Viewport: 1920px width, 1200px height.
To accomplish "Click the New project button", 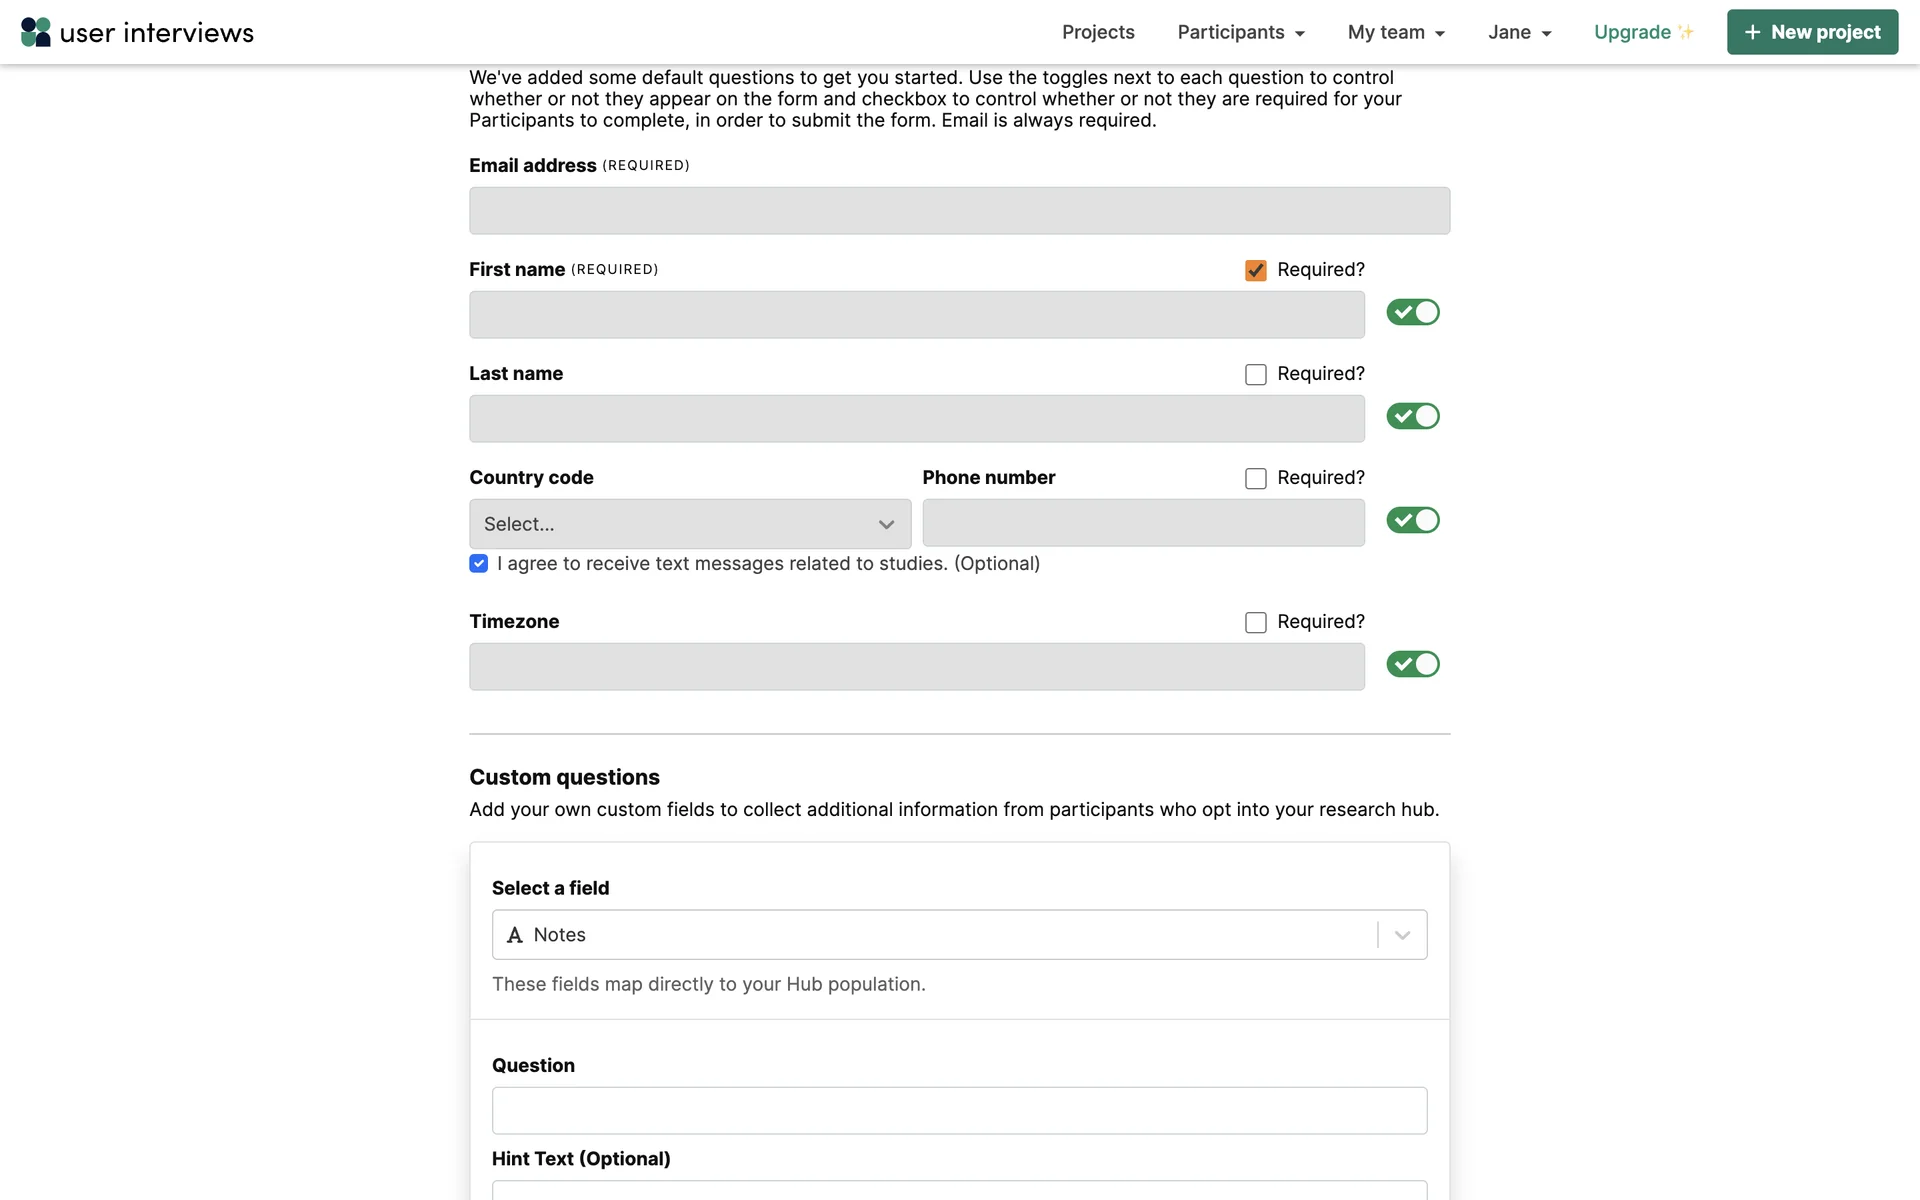I will pos(1812,32).
